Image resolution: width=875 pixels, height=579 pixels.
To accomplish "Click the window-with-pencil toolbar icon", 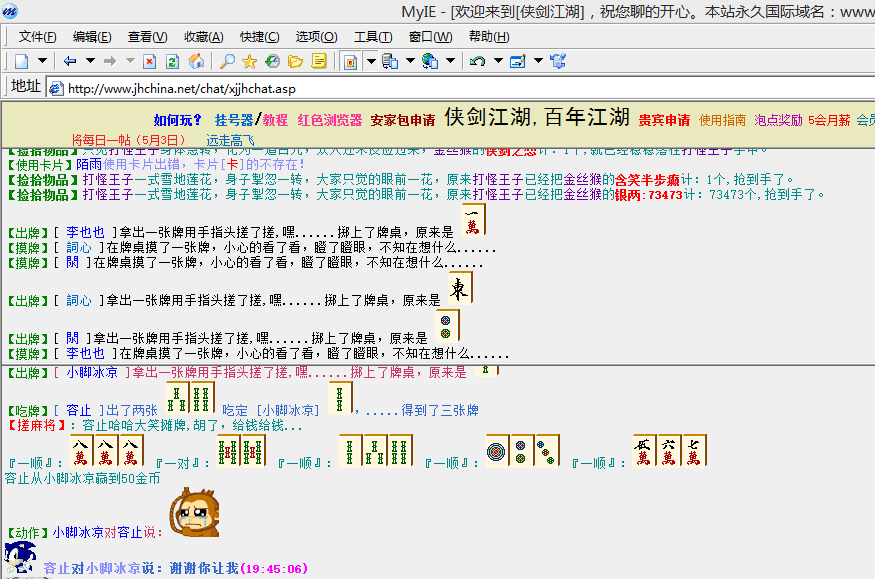I will 518,61.
